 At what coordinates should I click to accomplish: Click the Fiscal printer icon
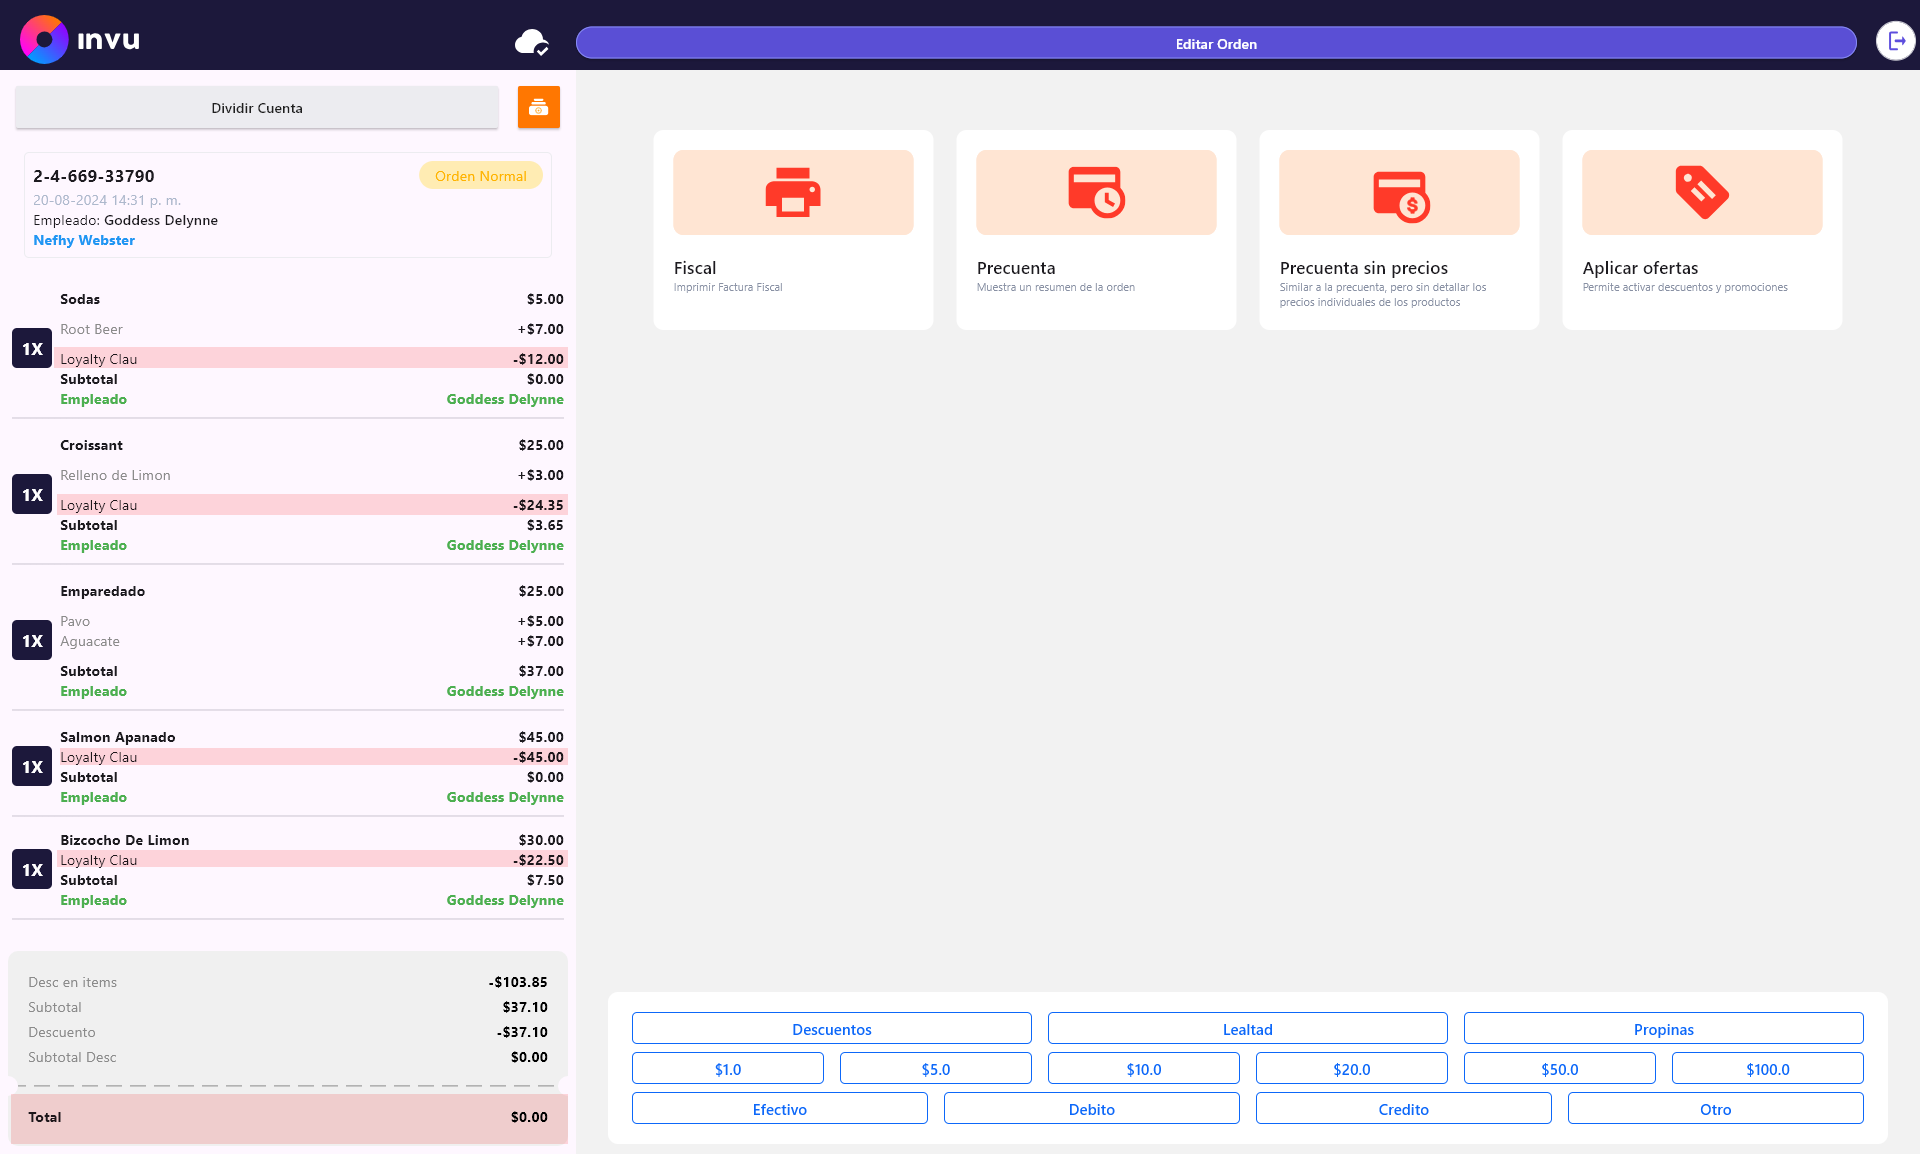pos(793,192)
